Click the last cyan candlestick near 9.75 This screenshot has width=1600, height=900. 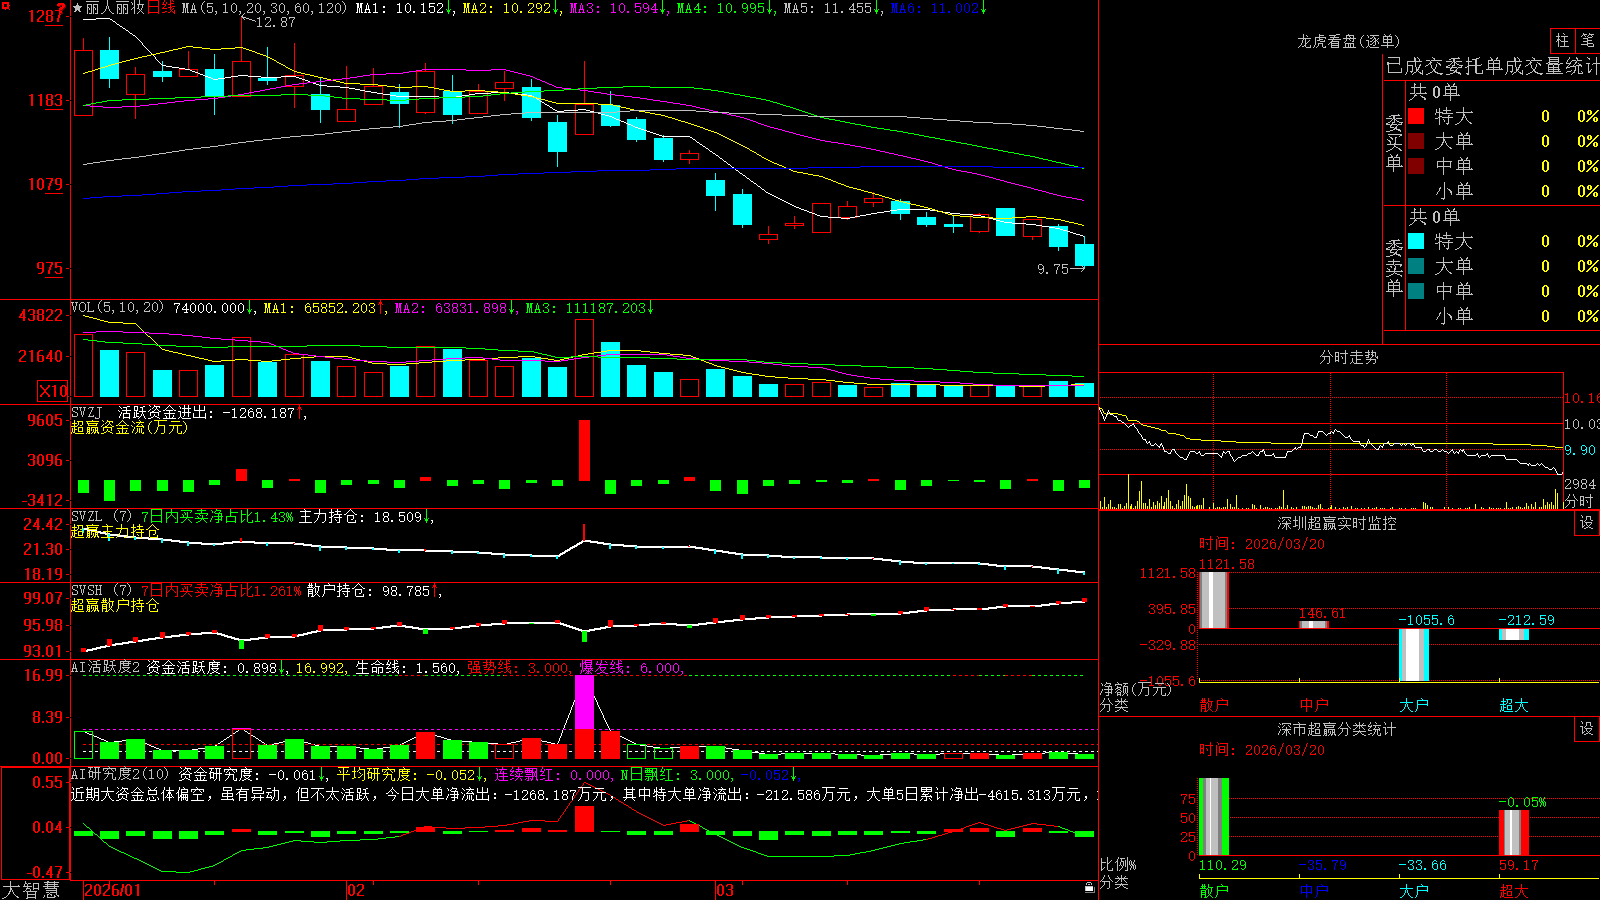(x=1084, y=255)
